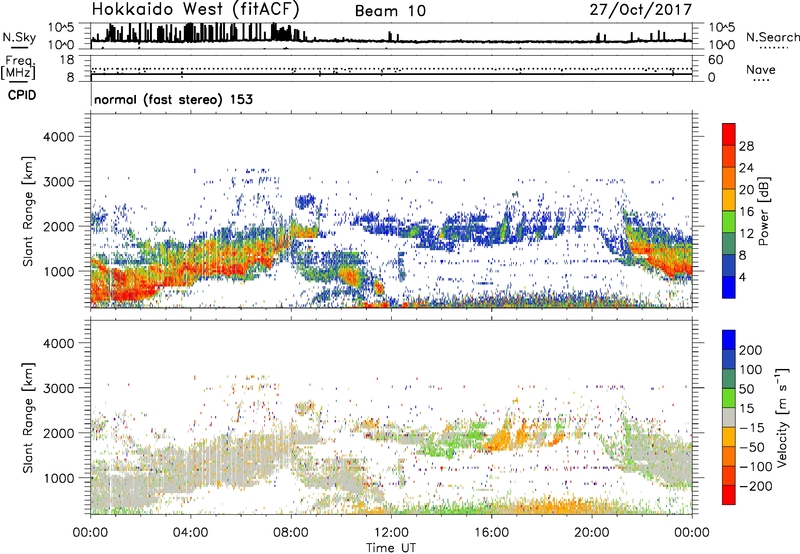The width and height of the screenshot is (800, 554).
Task: Click the '28' power colorbar value
Action: click(x=746, y=146)
